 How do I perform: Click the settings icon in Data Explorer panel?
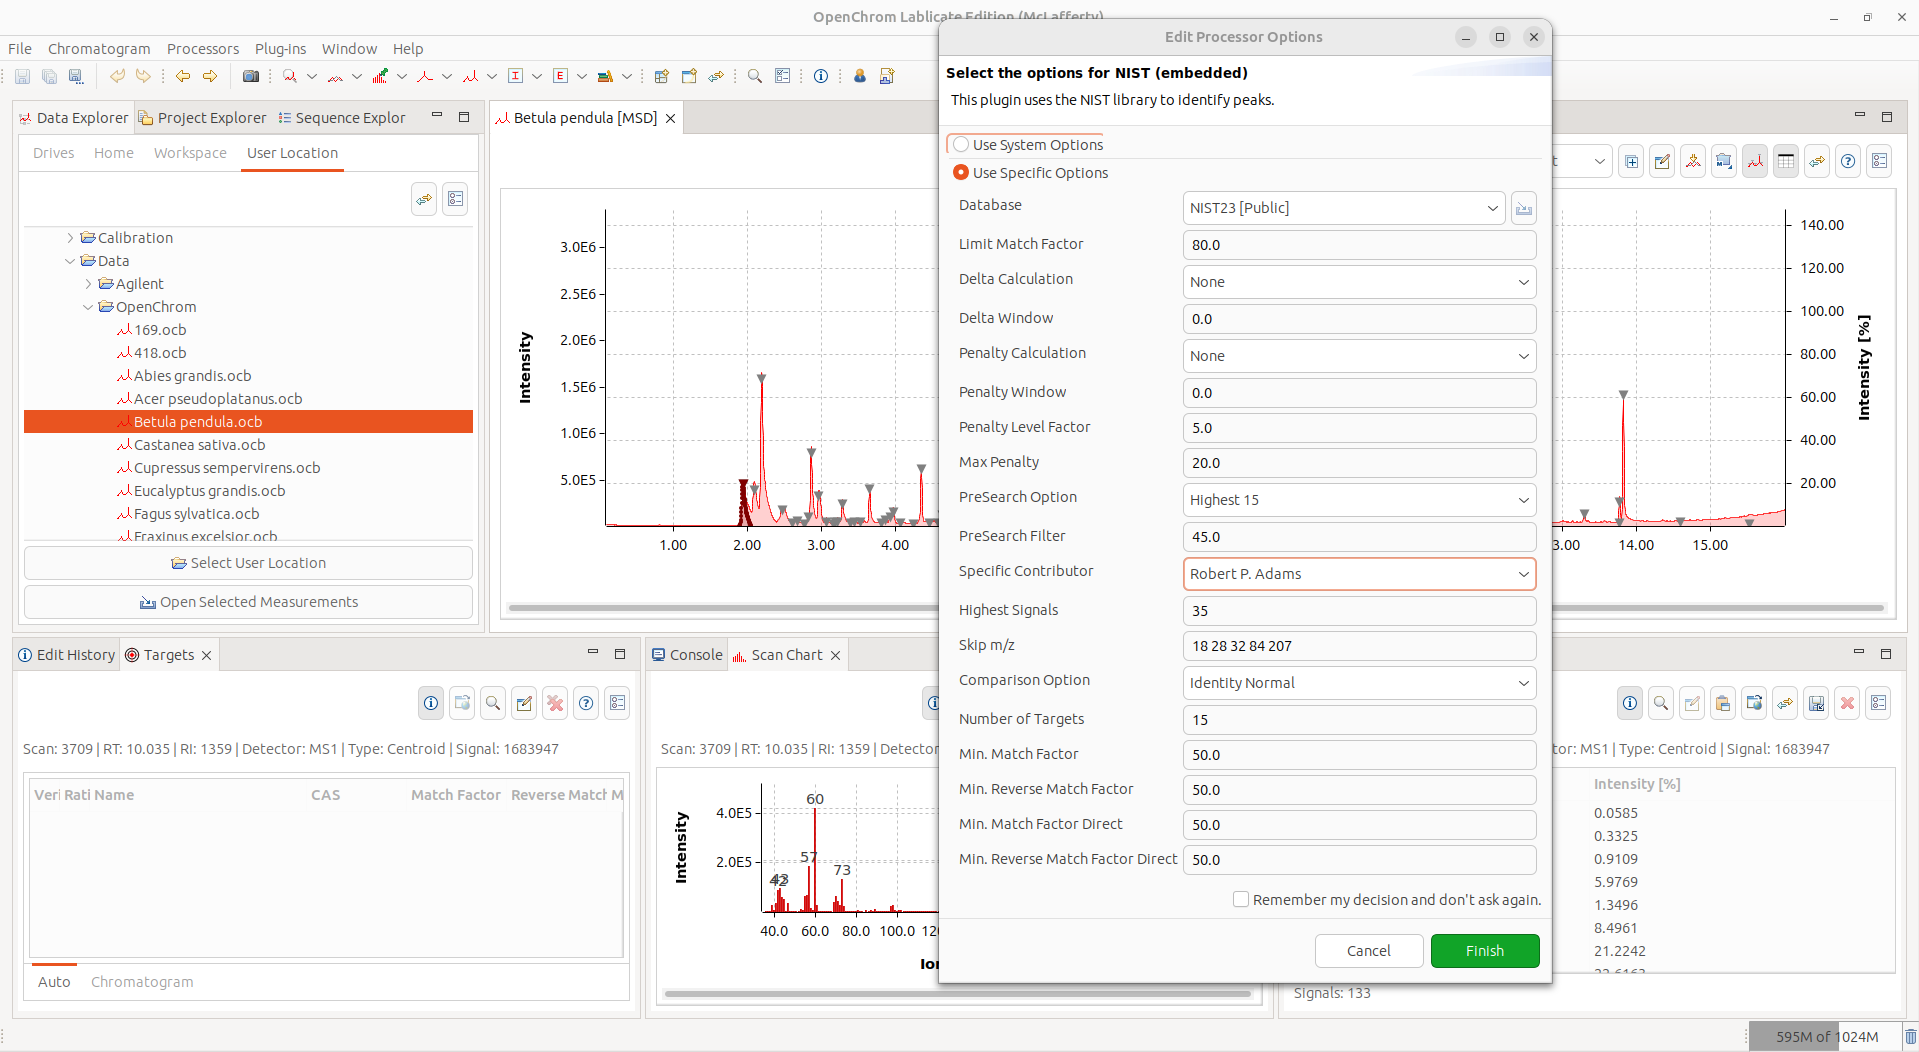tap(455, 199)
